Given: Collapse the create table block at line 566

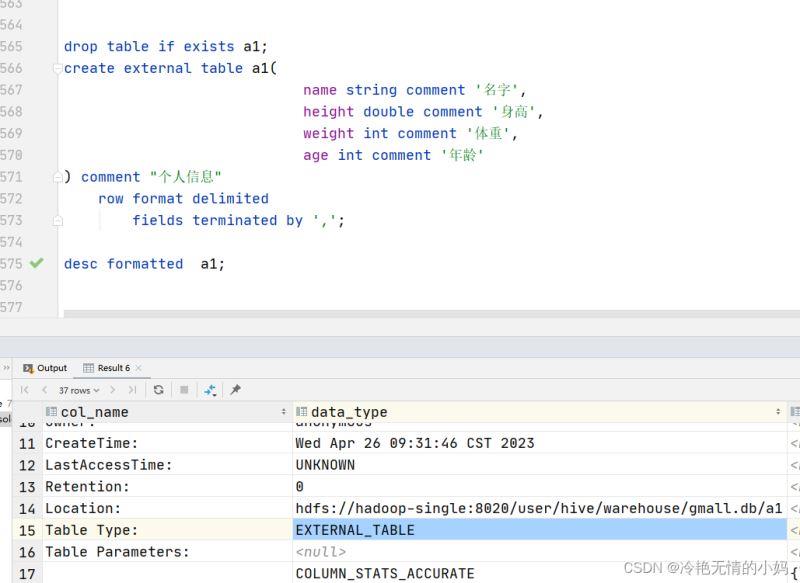Looking at the screenshot, I should click(58, 68).
